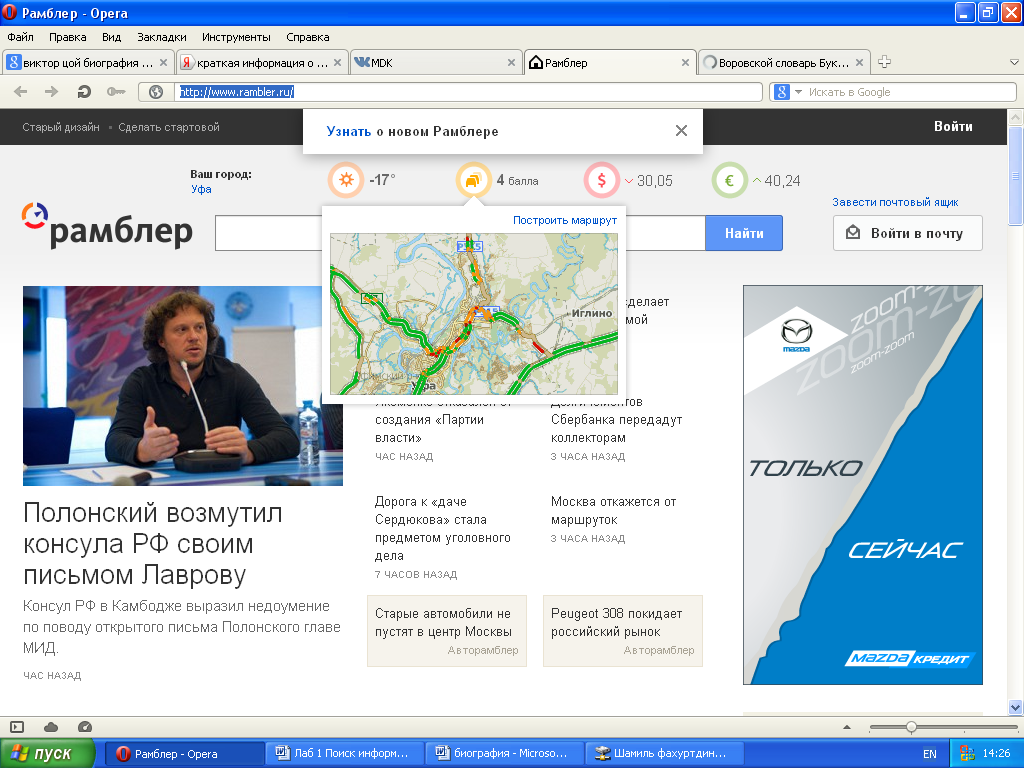Click the page scrollbar down arrow
The image size is (1024, 768).
point(1016,707)
